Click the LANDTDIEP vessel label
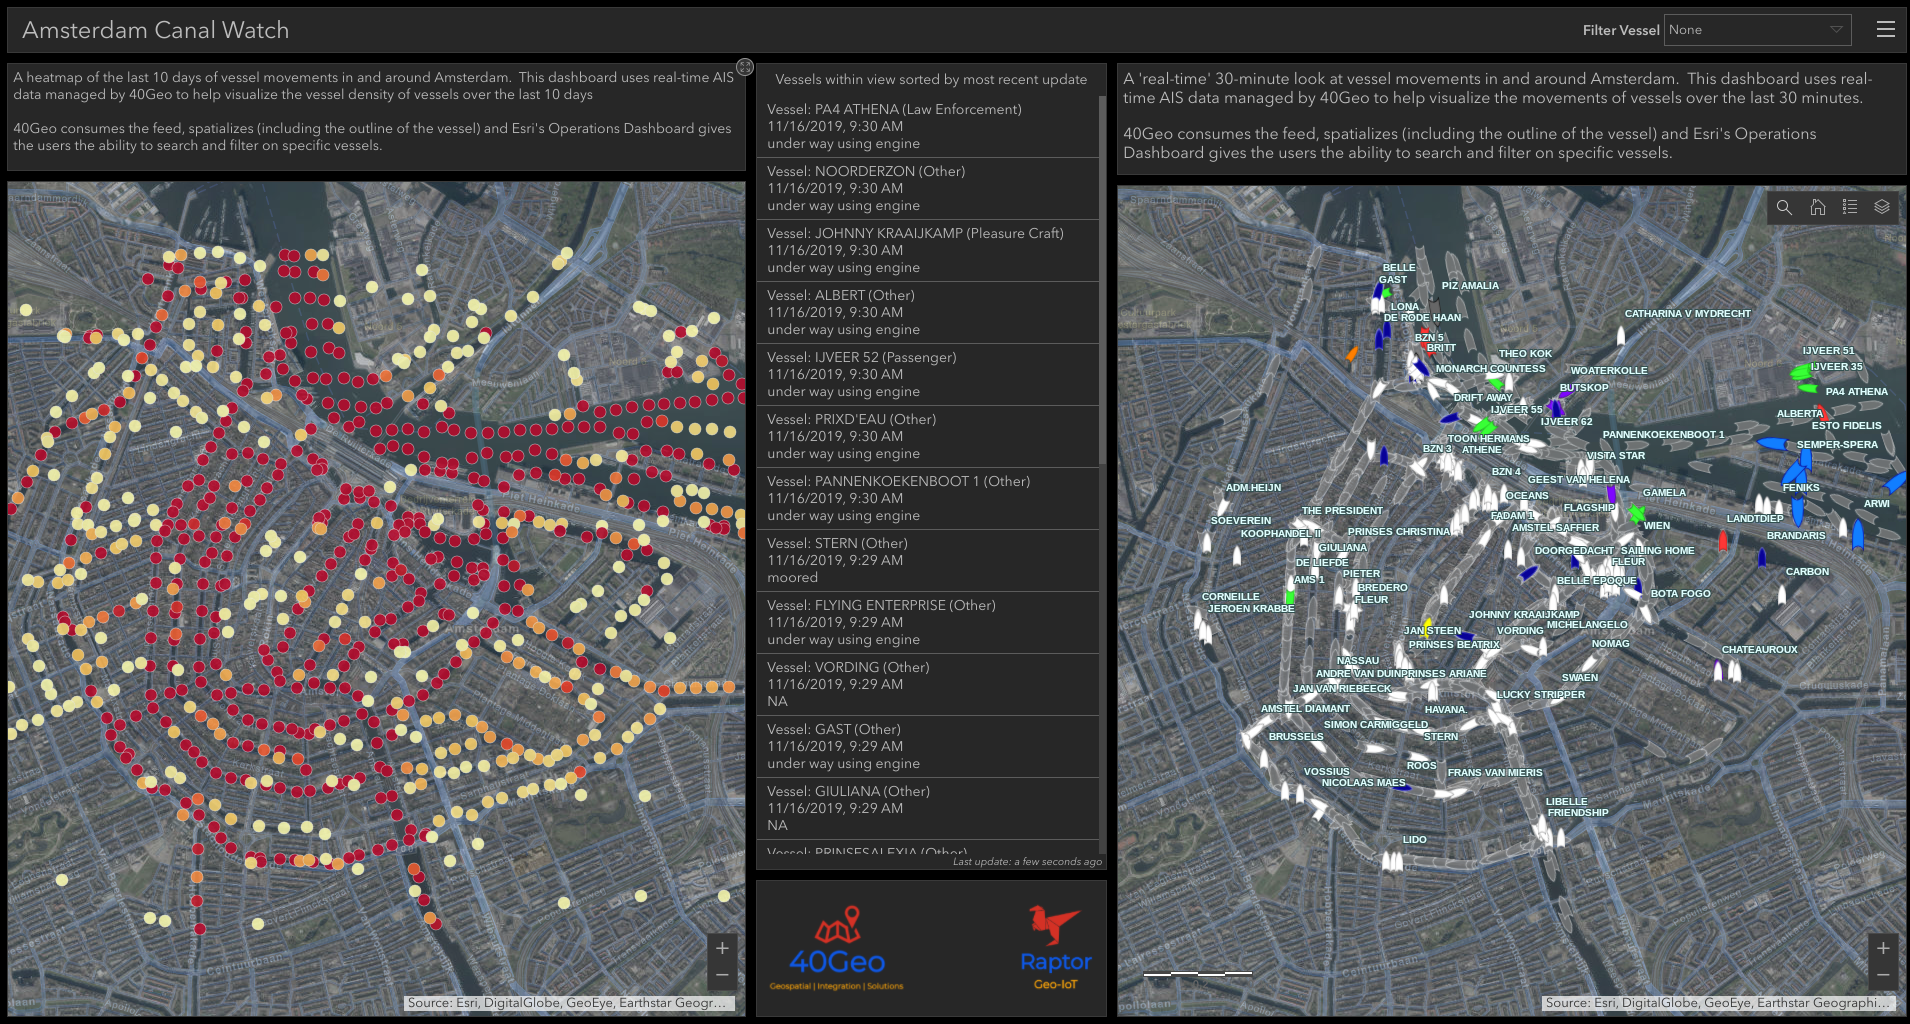 (x=1755, y=519)
